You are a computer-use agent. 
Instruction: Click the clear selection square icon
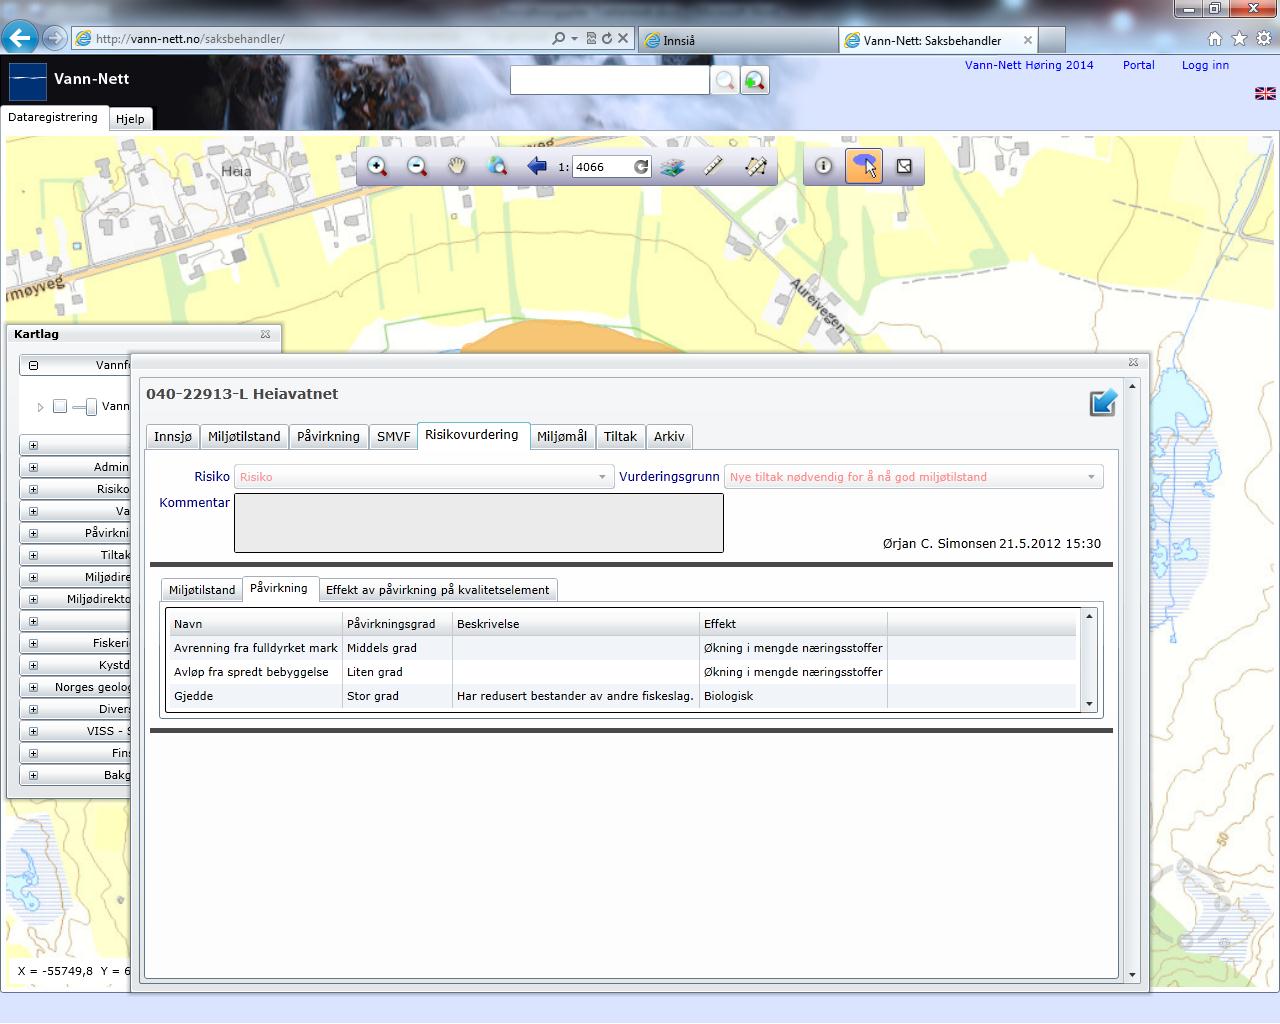tap(904, 166)
